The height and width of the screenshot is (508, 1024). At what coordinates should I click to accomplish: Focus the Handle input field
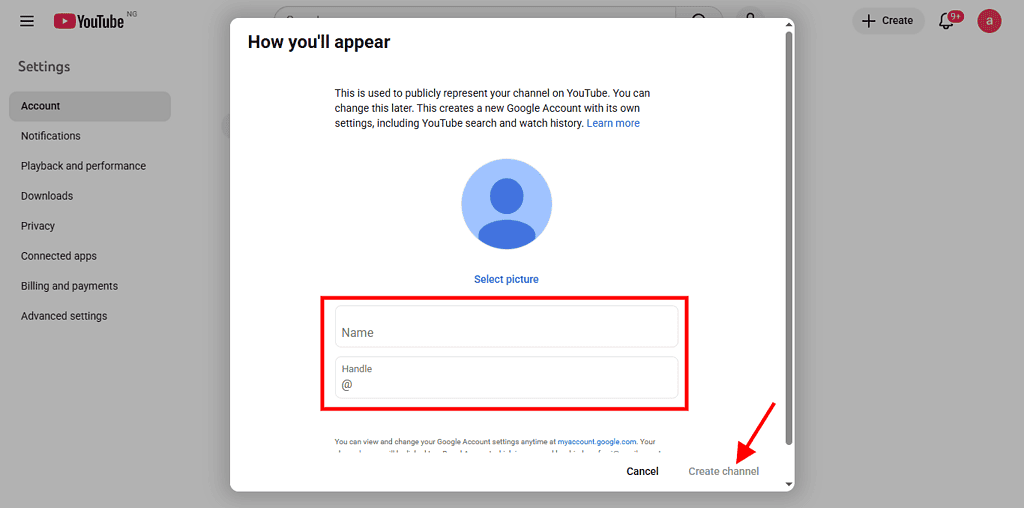point(506,377)
